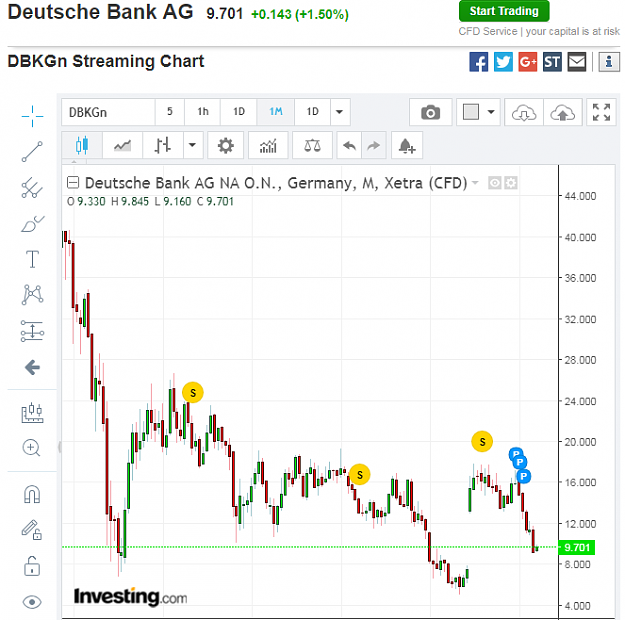Switch to first 1D interval button
The image size is (625, 620).
pos(238,112)
